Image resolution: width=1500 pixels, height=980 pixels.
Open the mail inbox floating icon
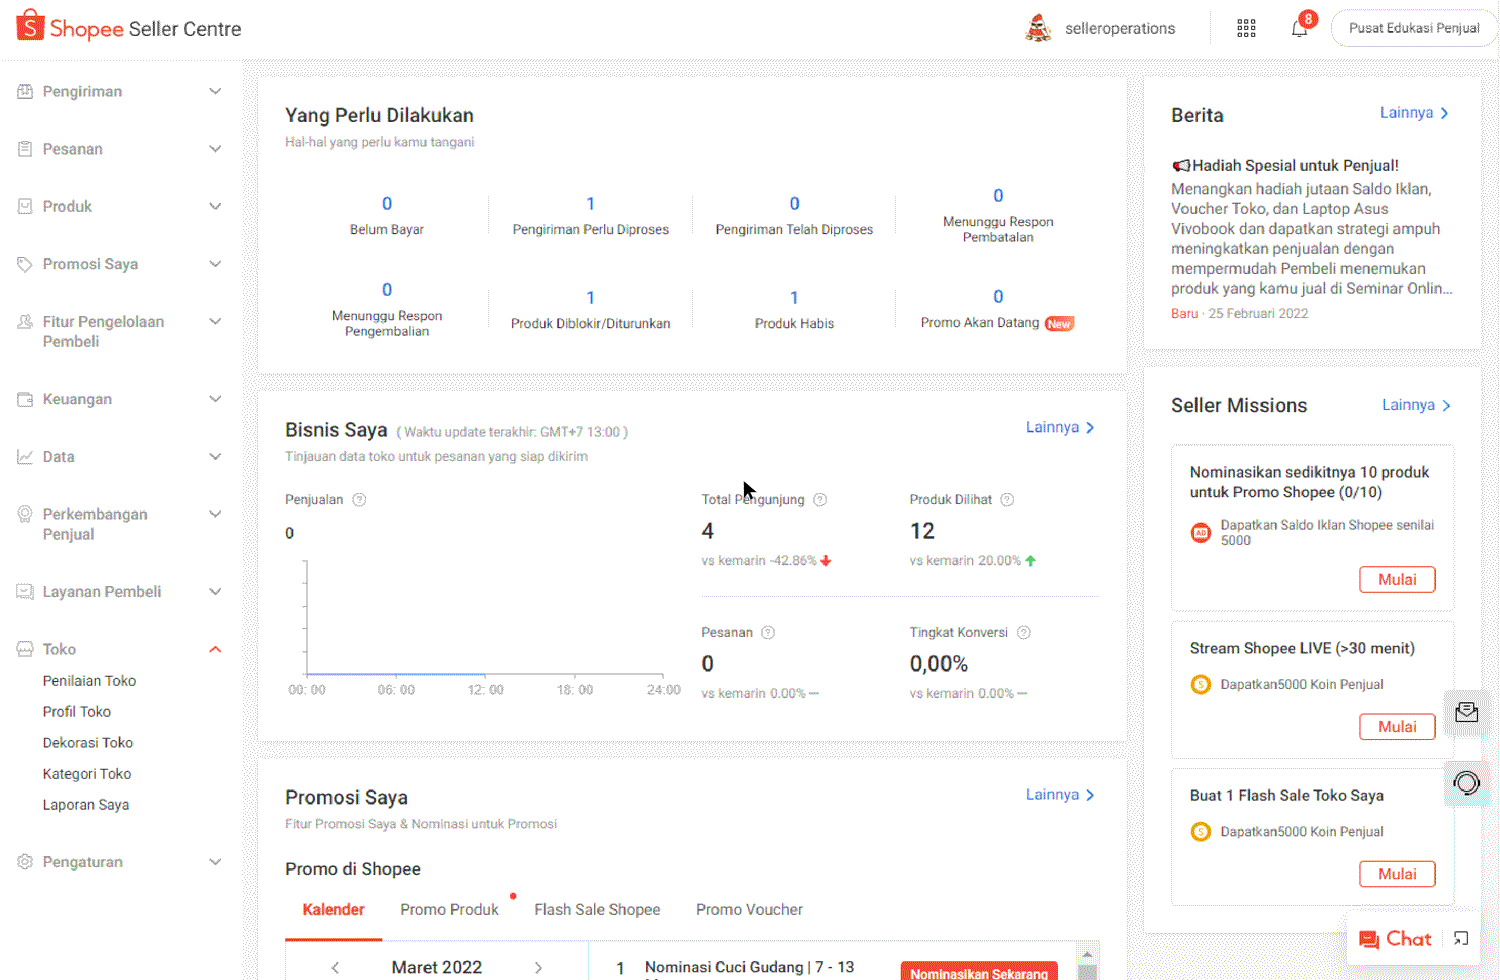coord(1466,712)
